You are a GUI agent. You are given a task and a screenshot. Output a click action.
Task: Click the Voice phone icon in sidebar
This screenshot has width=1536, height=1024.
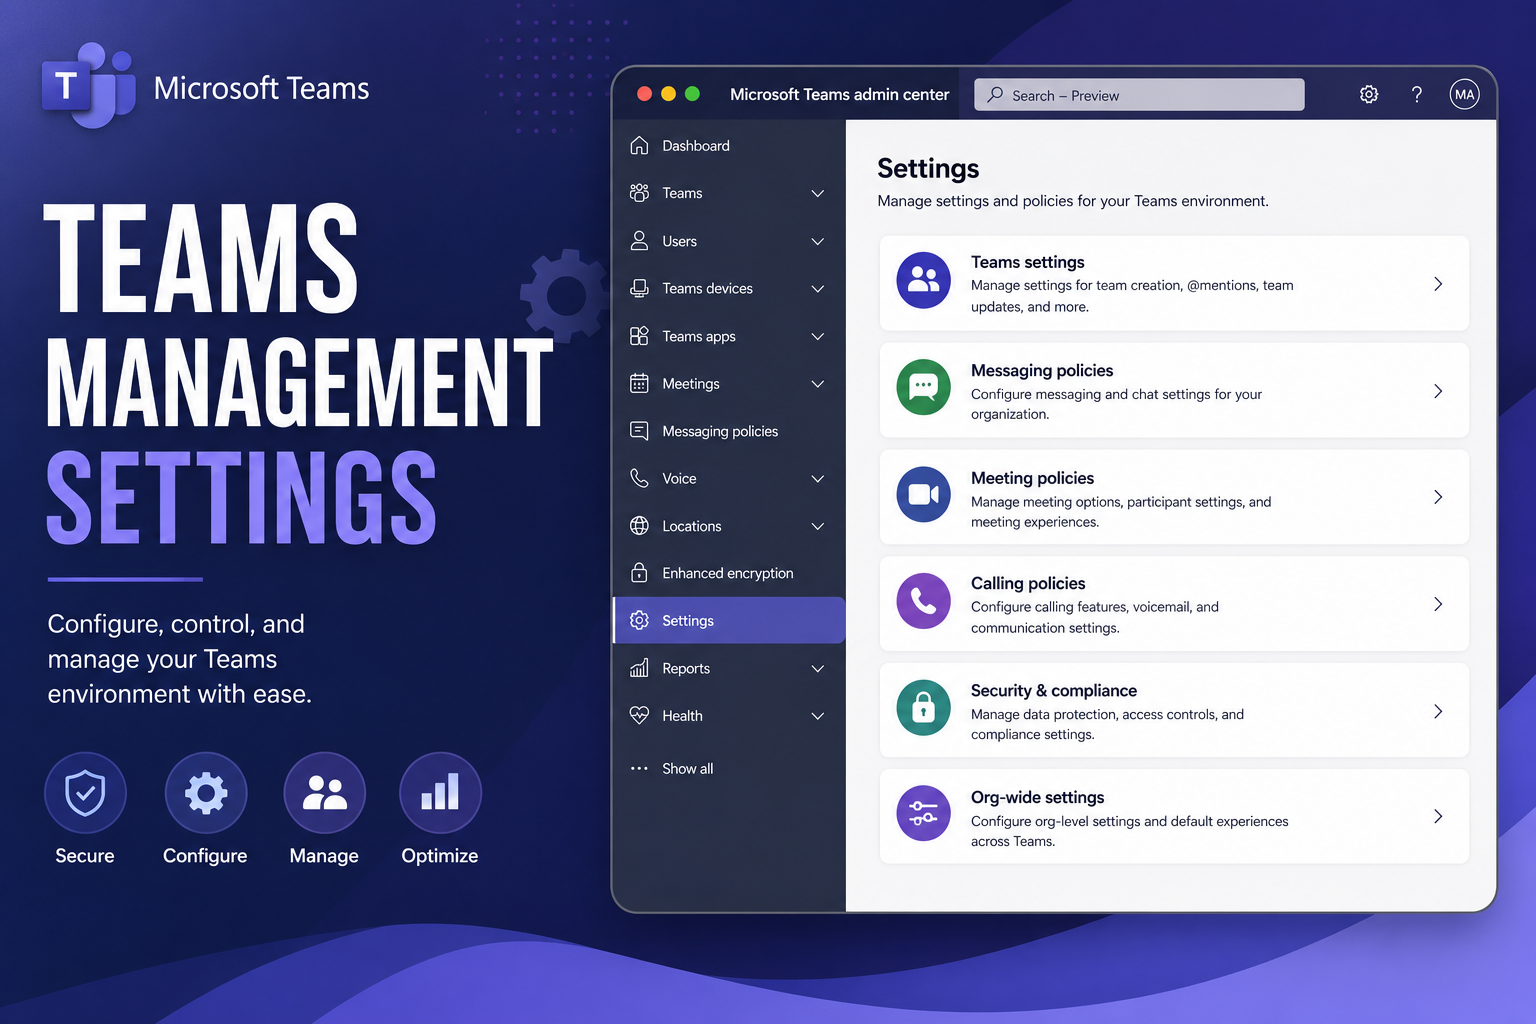tap(639, 478)
